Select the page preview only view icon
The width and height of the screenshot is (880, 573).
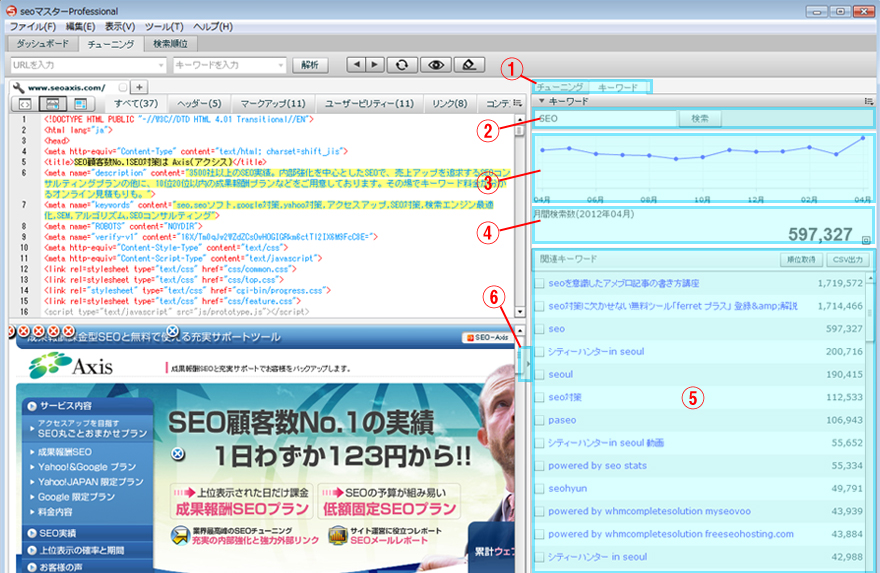click(80, 104)
